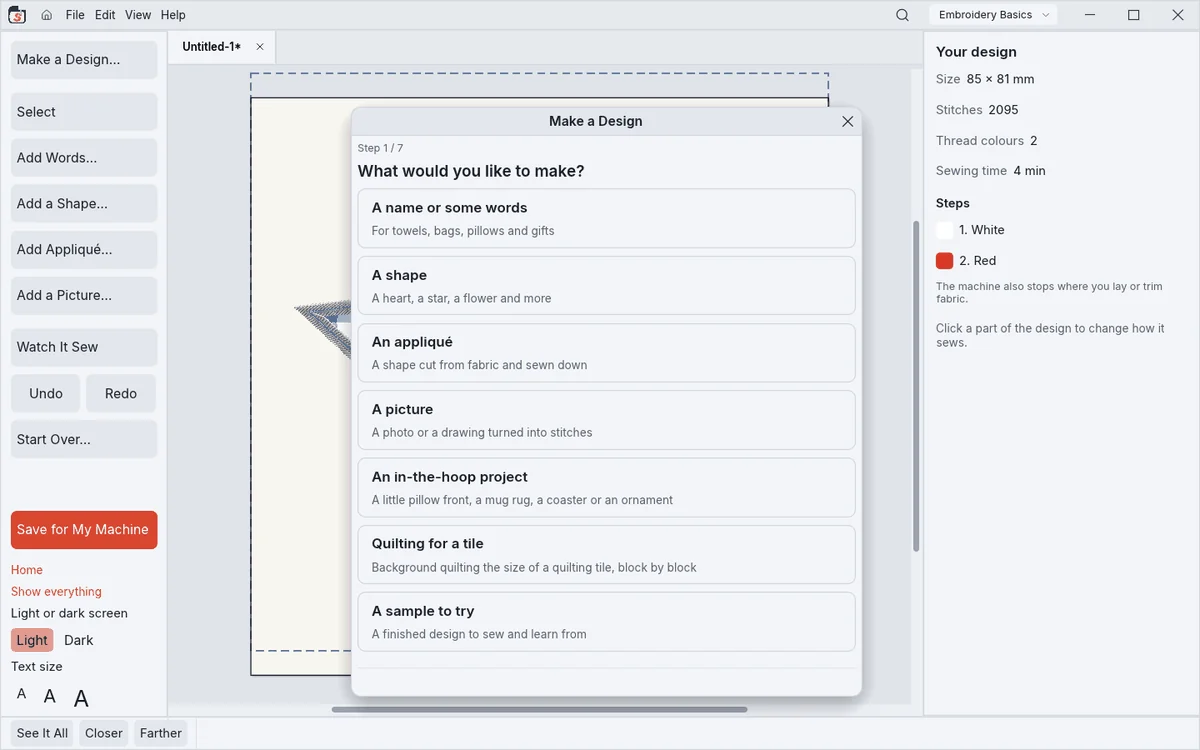Undo the last action

click(46, 394)
